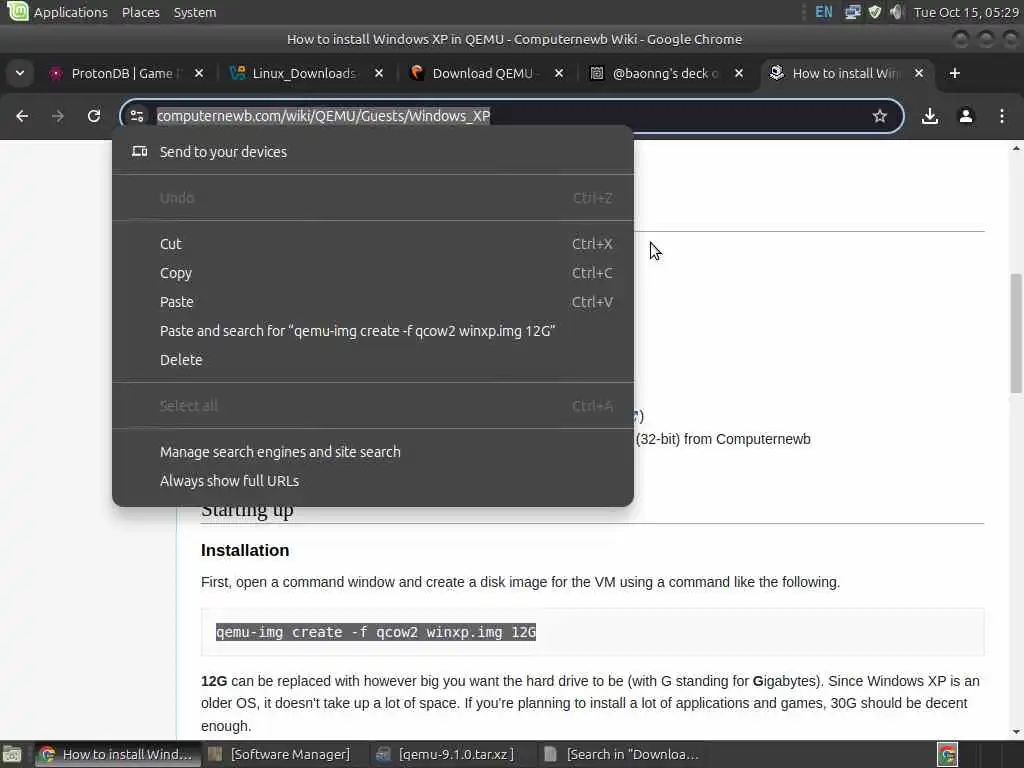Screen dimensions: 1024x768
Task: Click the highlighted qemu-img create command
Action: 376,632
